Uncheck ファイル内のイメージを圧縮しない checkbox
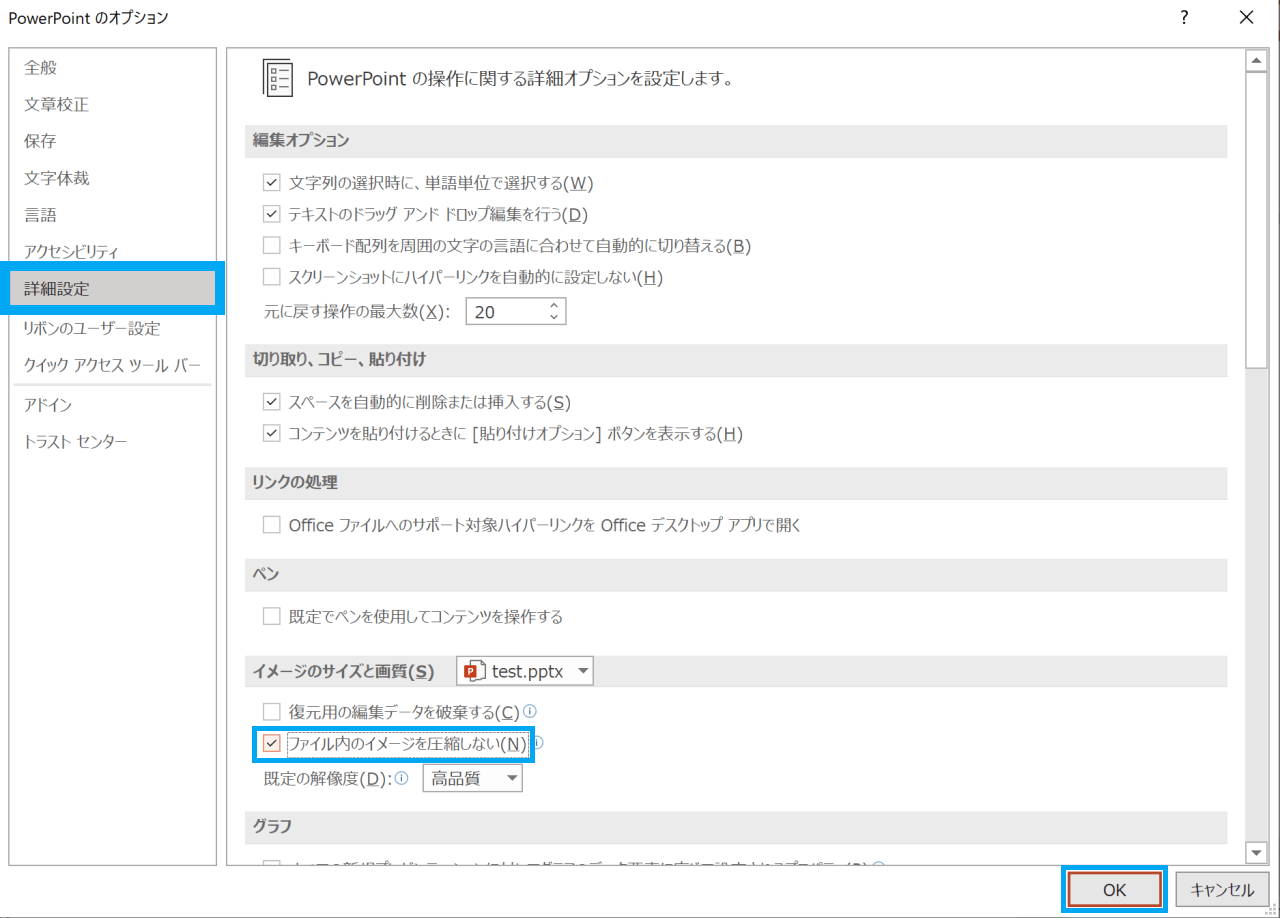Image resolution: width=1280 pixels, height=918 pixels. click(x=271, y=743)
